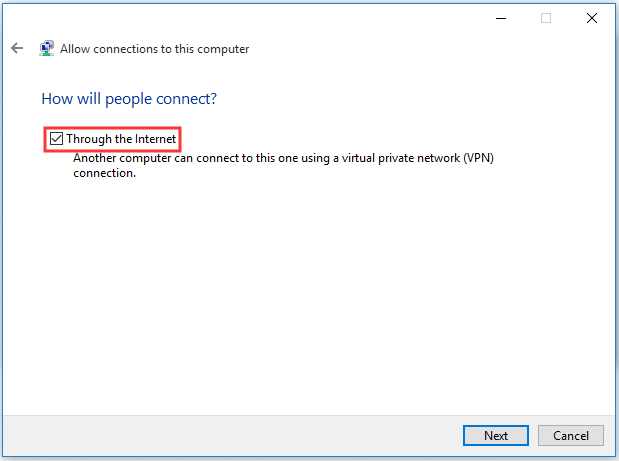
Task: Select the 'Allow connections to this computer' title
Action: click(154, 49)
